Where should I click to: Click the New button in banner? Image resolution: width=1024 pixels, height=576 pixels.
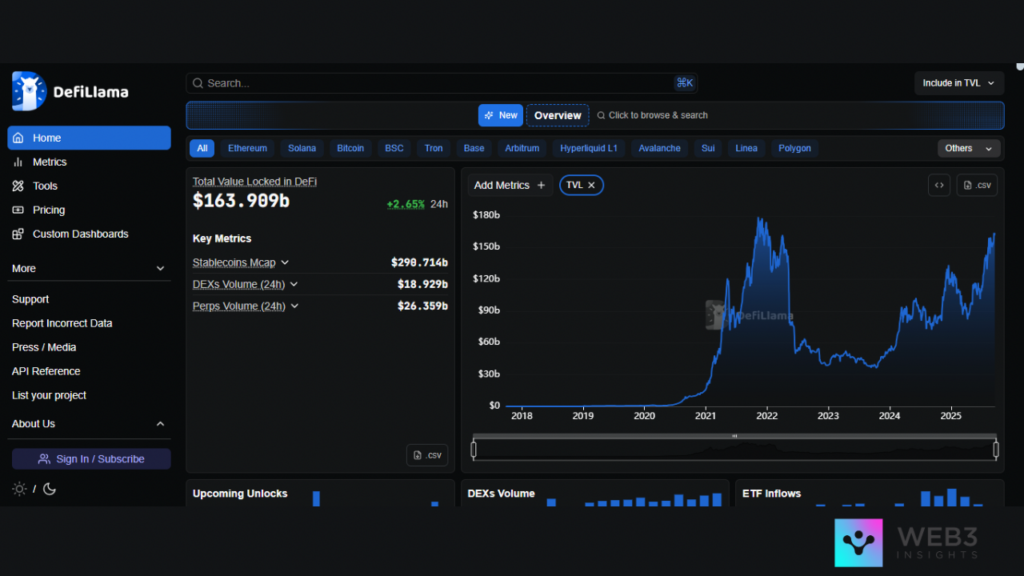pyautogui.click(x=500, y=116)
